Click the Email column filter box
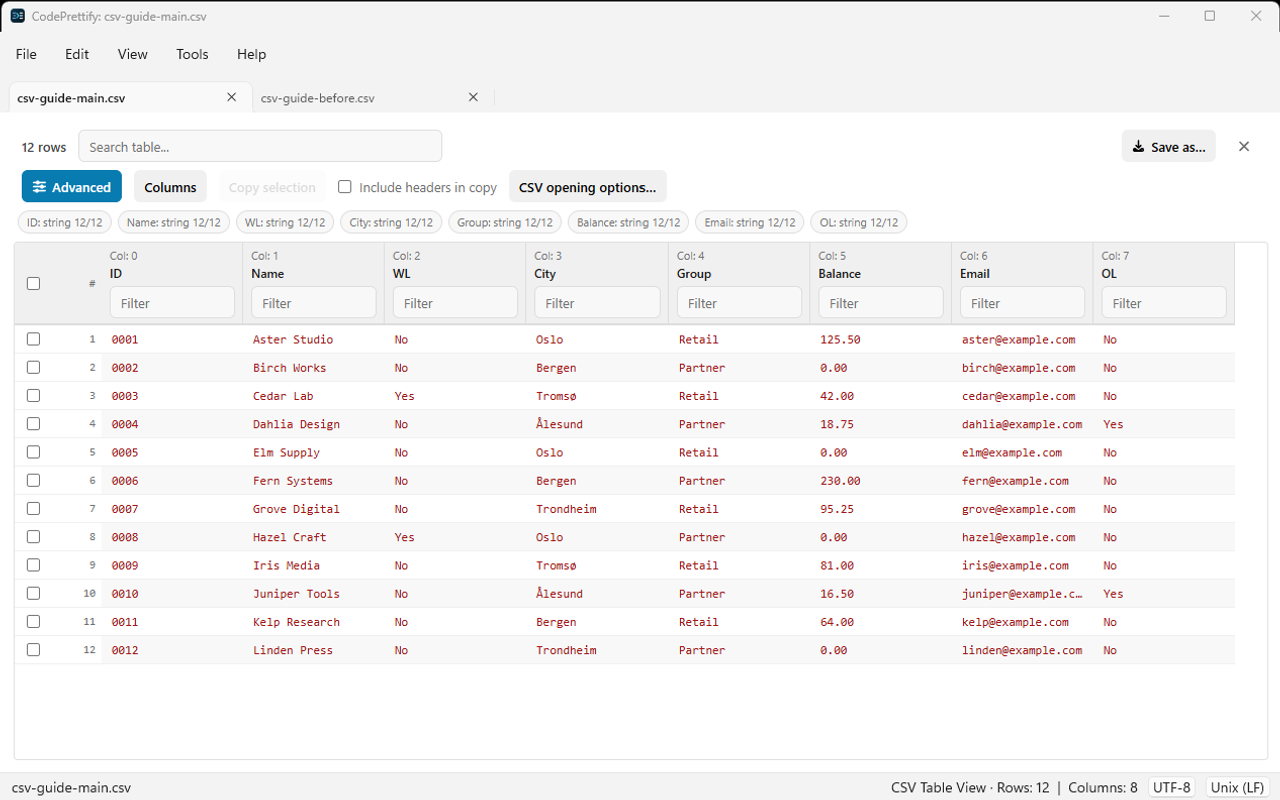Image resolution: width=1280 pixels, height=800 pixels. pos(1022,302)
